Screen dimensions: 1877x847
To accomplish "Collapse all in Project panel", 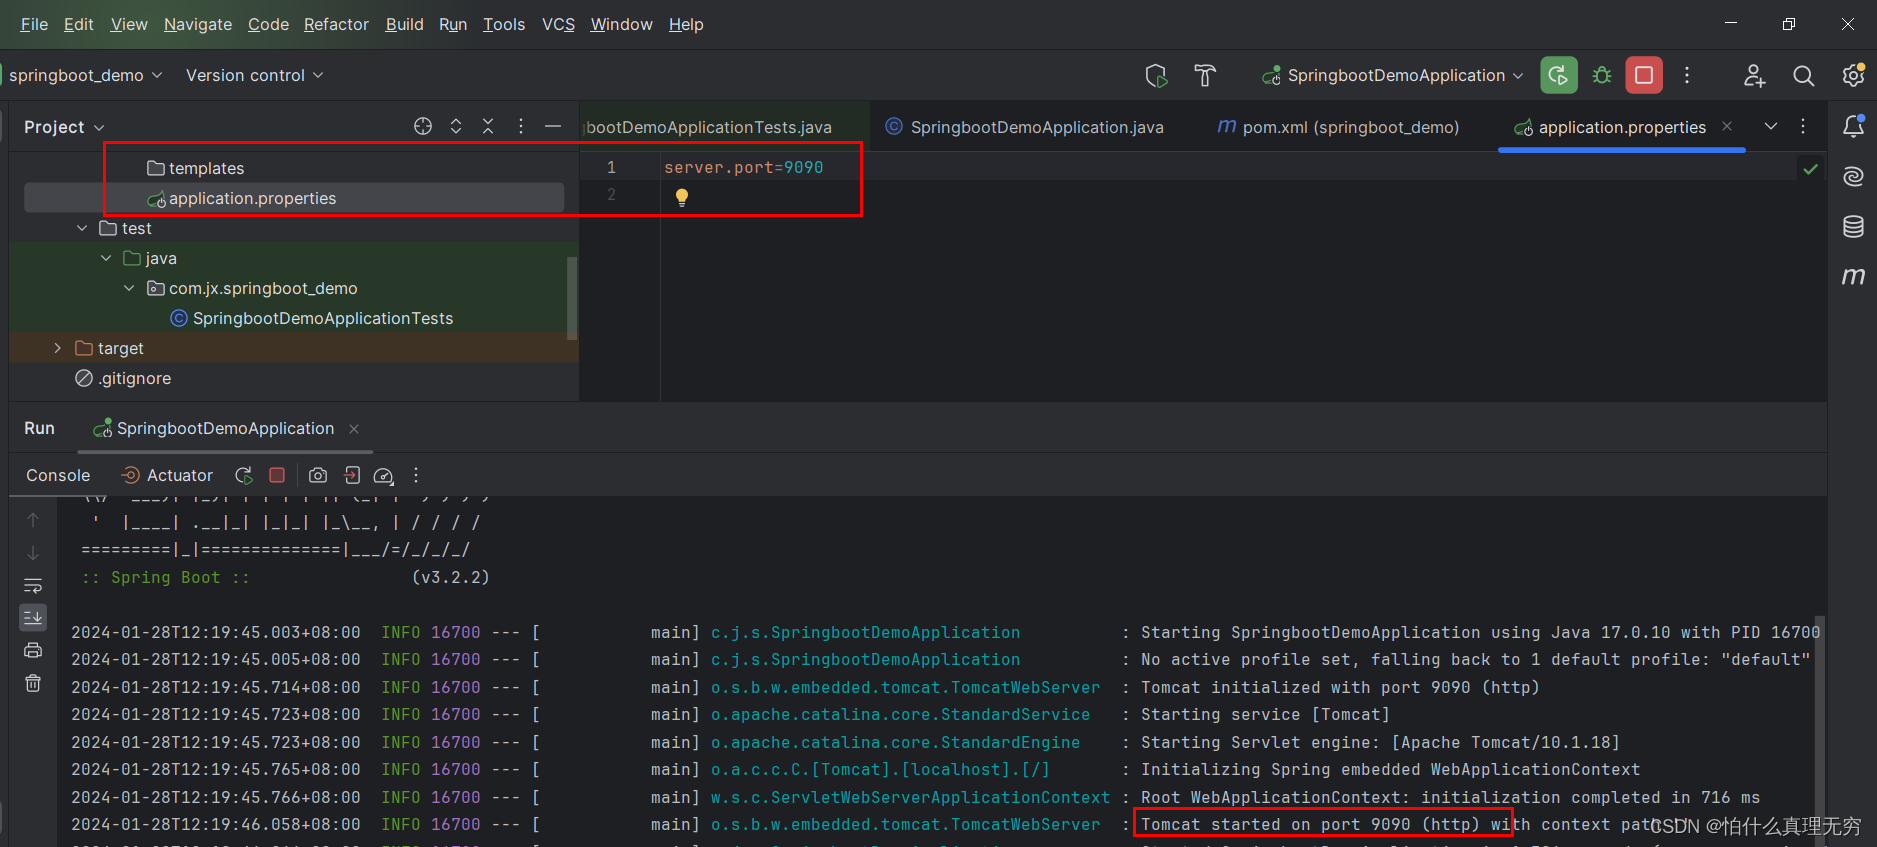I will [x=488, y=126].
